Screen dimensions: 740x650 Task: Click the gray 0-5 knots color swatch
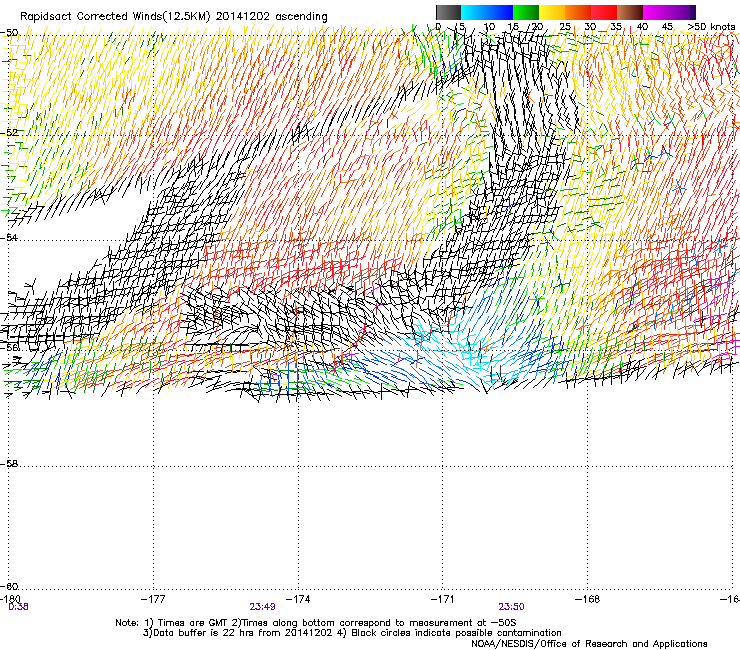point(448,12)
